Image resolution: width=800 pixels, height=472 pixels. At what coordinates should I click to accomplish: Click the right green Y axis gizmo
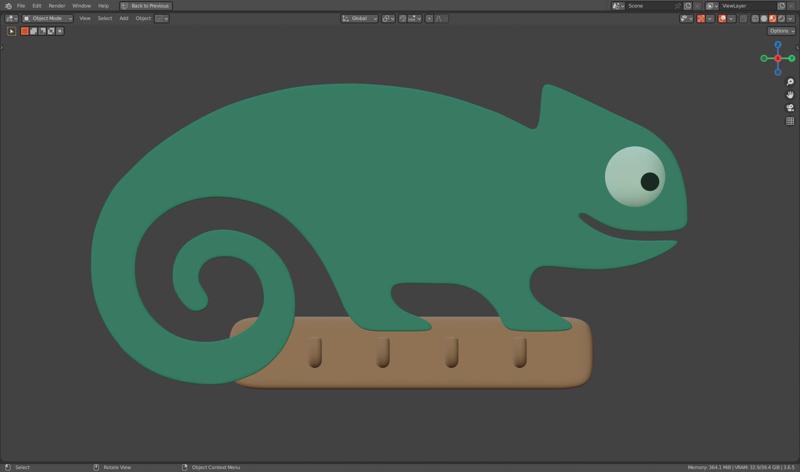(x=792, y=58)
